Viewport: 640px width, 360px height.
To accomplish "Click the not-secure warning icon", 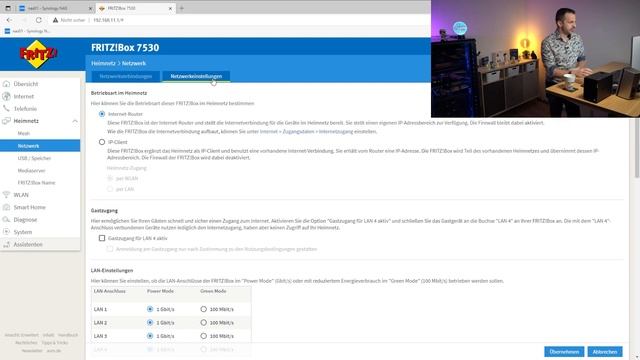I will [x=55, y=20].
